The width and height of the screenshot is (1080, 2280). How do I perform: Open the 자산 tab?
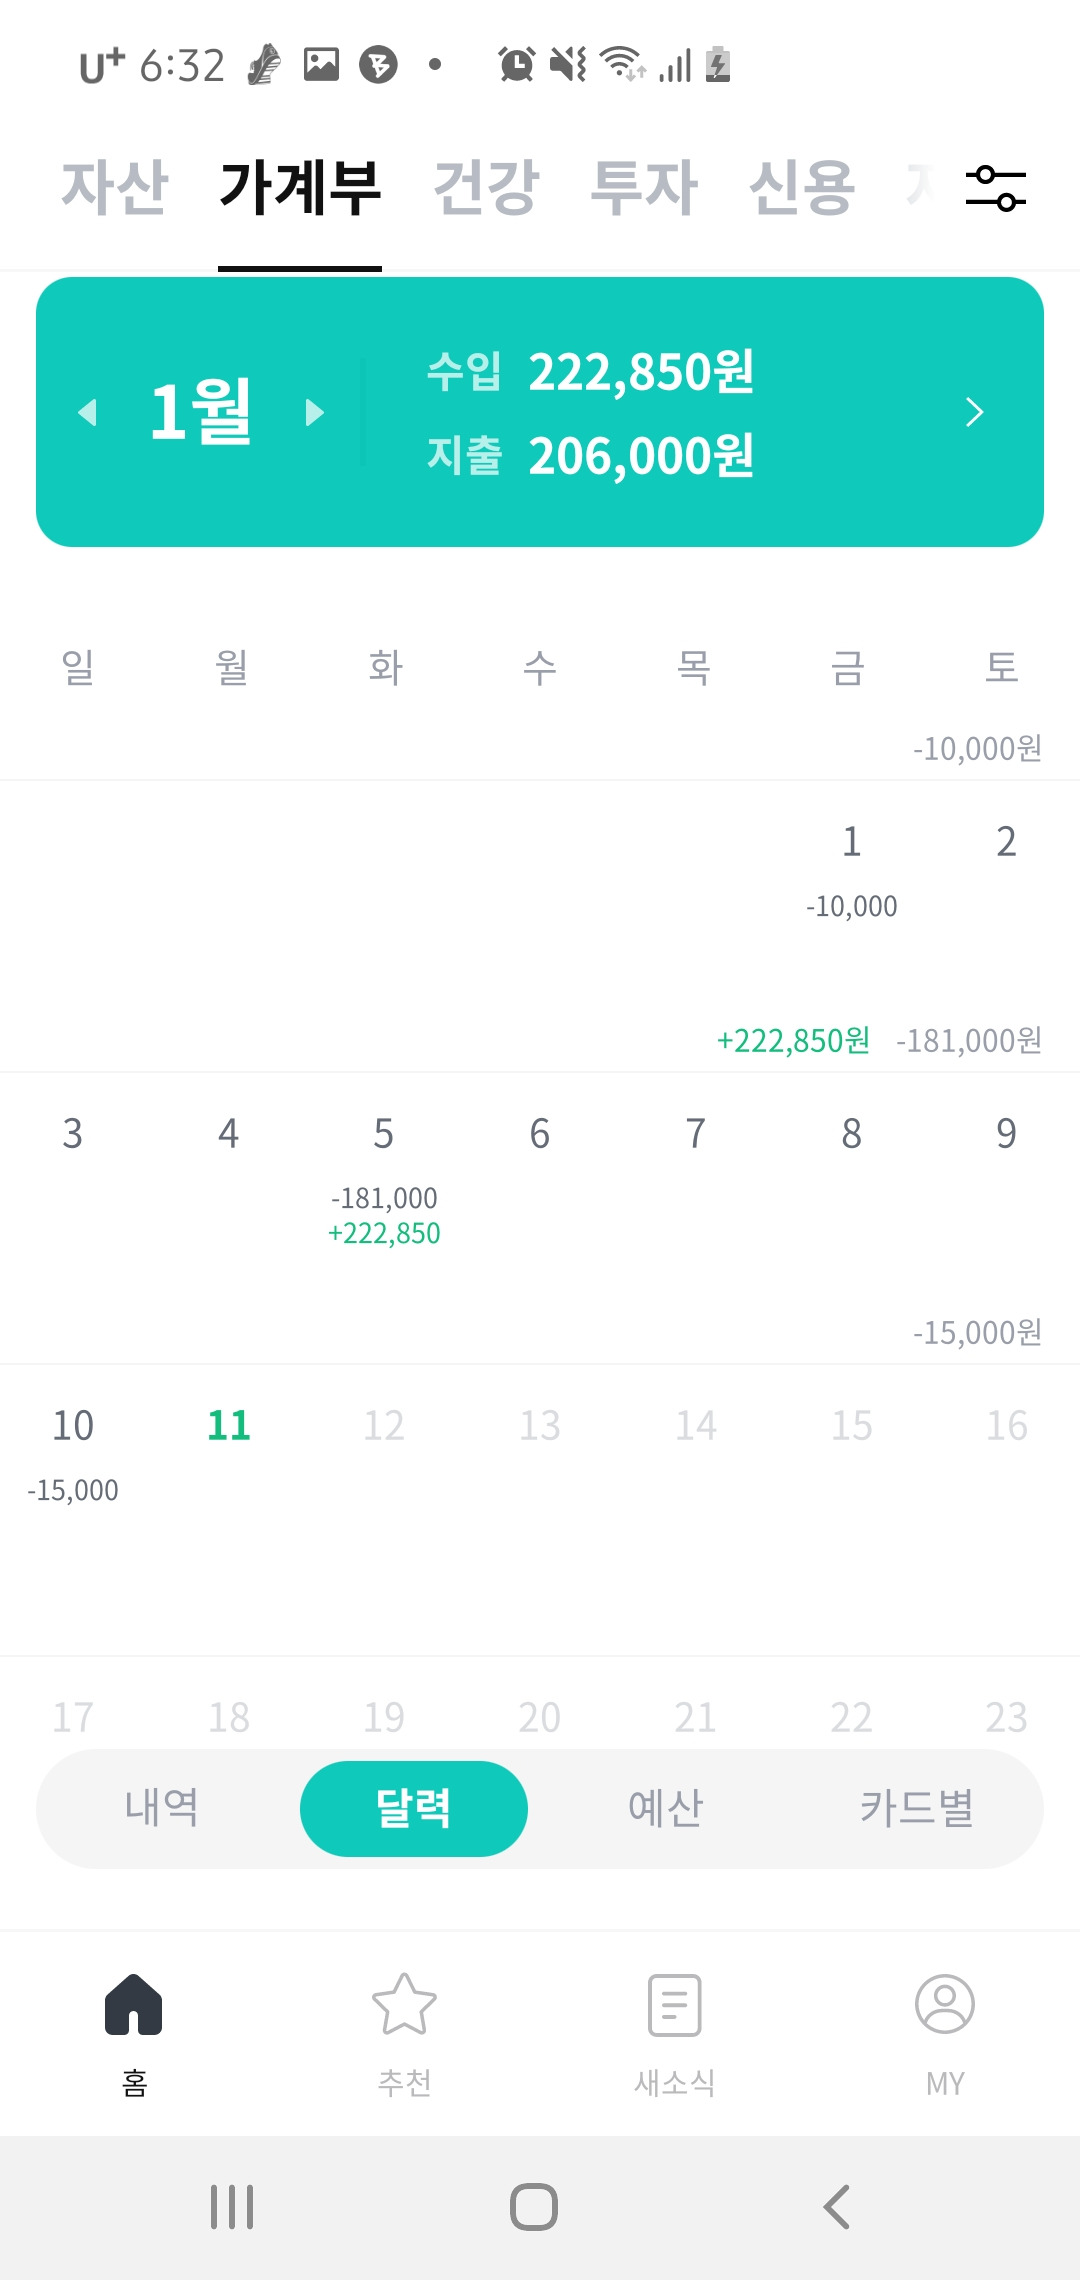click(115, 188)
